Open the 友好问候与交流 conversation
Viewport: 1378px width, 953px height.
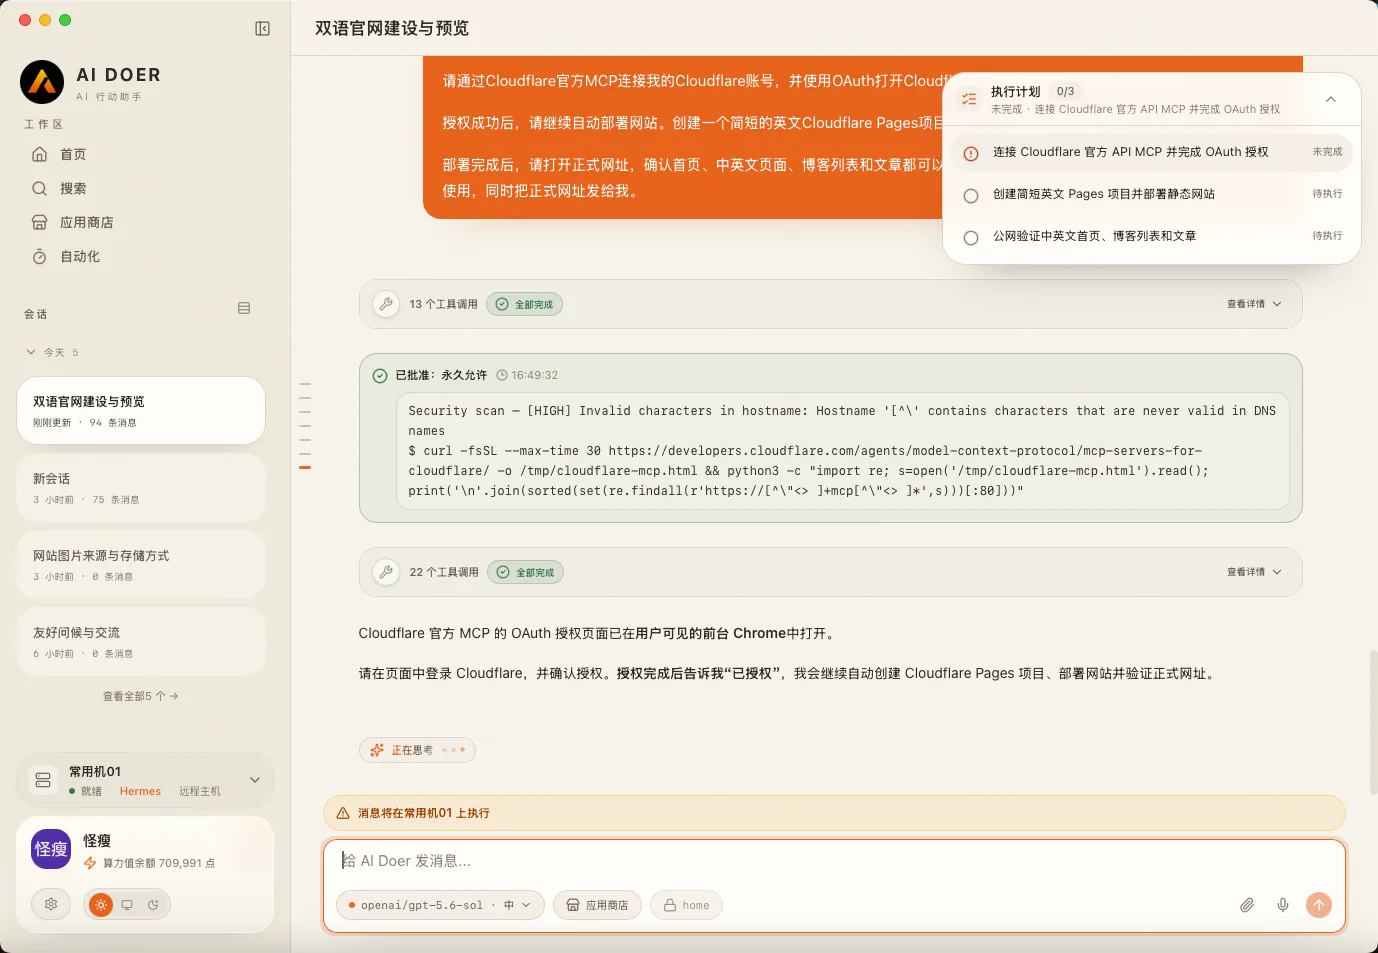[141, 641]
